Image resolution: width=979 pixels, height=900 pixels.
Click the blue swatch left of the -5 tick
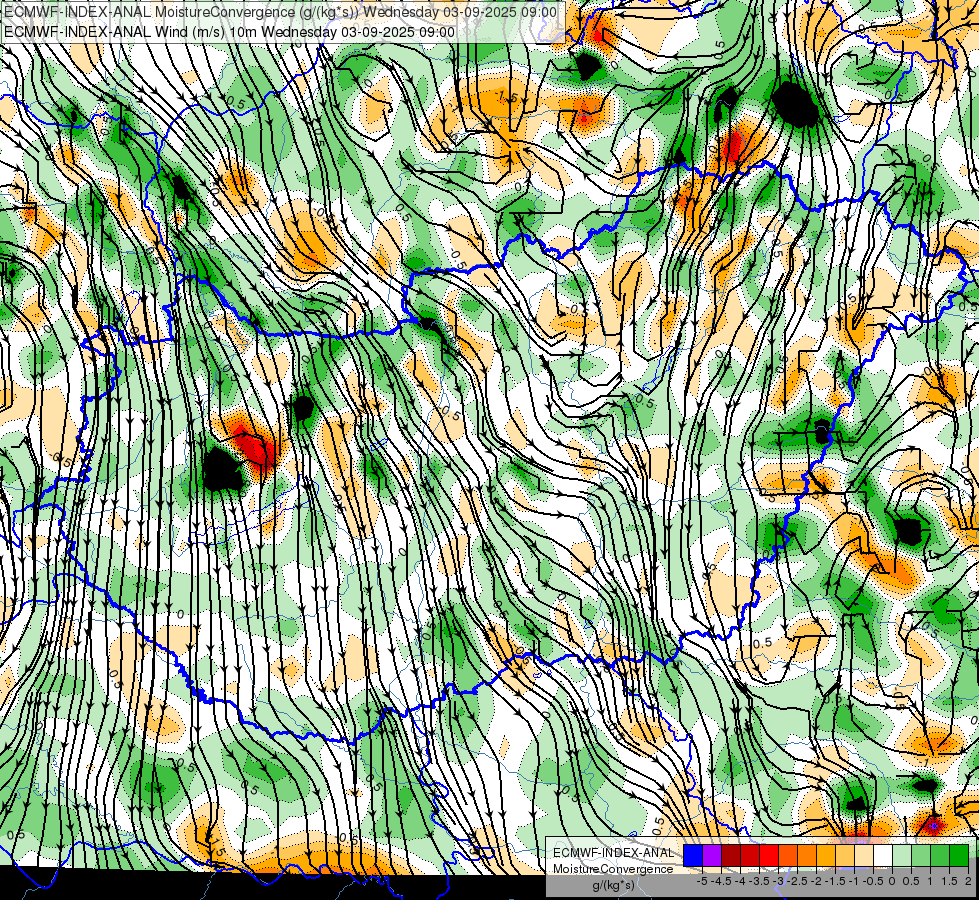(x=693, y=855)
